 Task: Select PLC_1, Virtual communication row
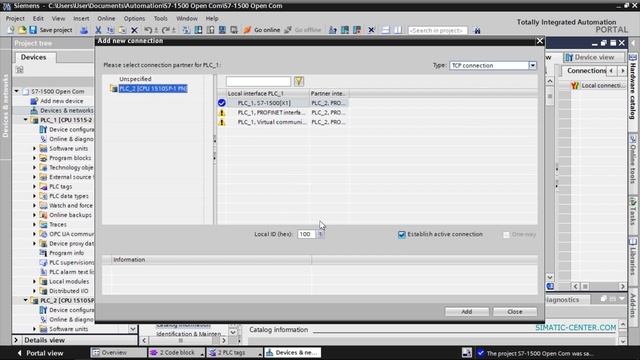tap(283, 122)
